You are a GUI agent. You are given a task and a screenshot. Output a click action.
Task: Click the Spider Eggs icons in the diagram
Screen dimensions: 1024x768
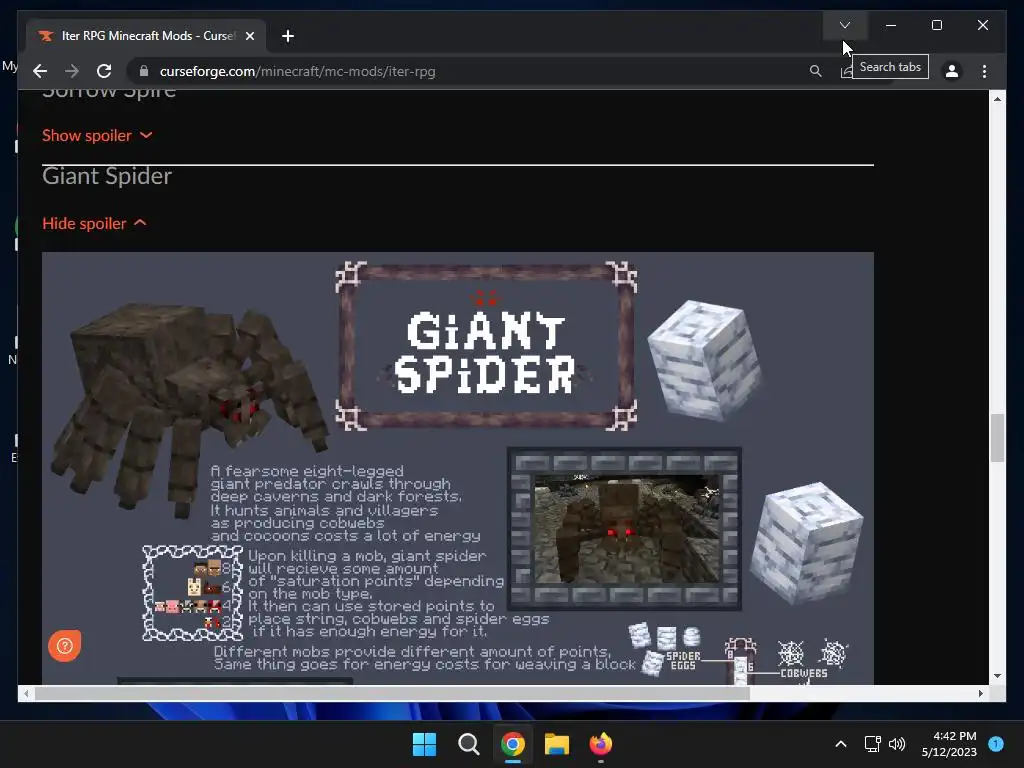click(x=665, y=648)
